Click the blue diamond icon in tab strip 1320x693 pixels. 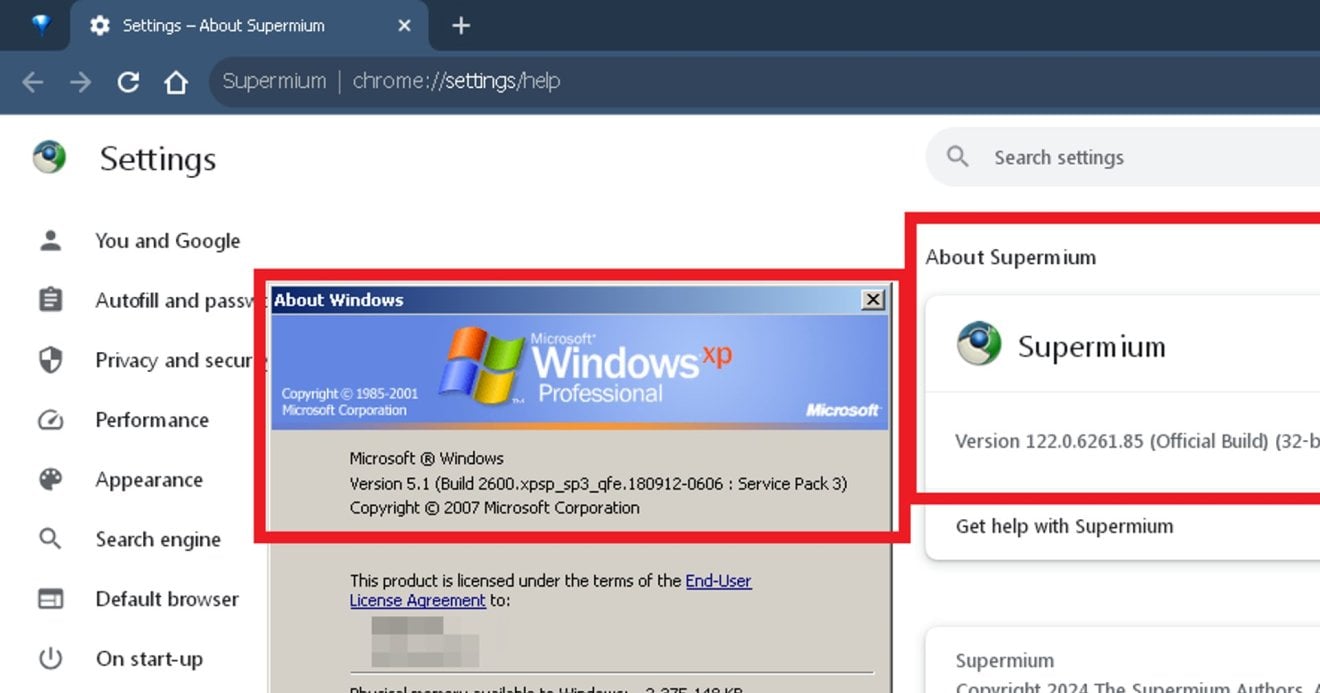pos(40,26)
